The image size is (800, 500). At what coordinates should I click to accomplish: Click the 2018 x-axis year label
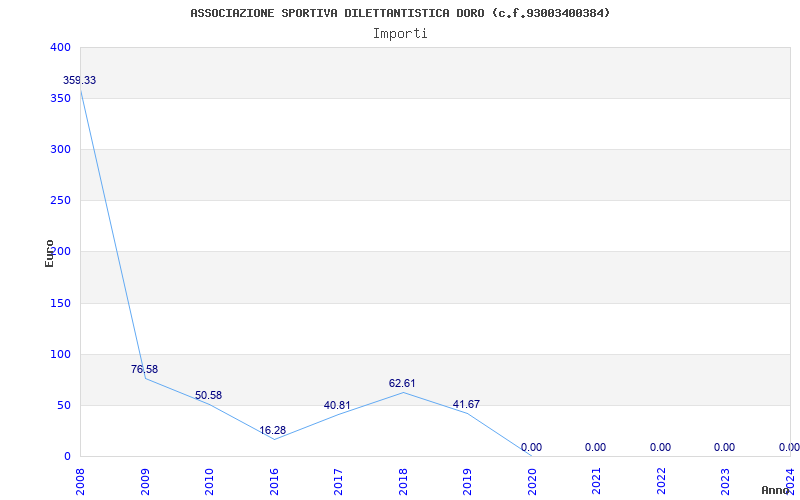[x=403, y=482]
